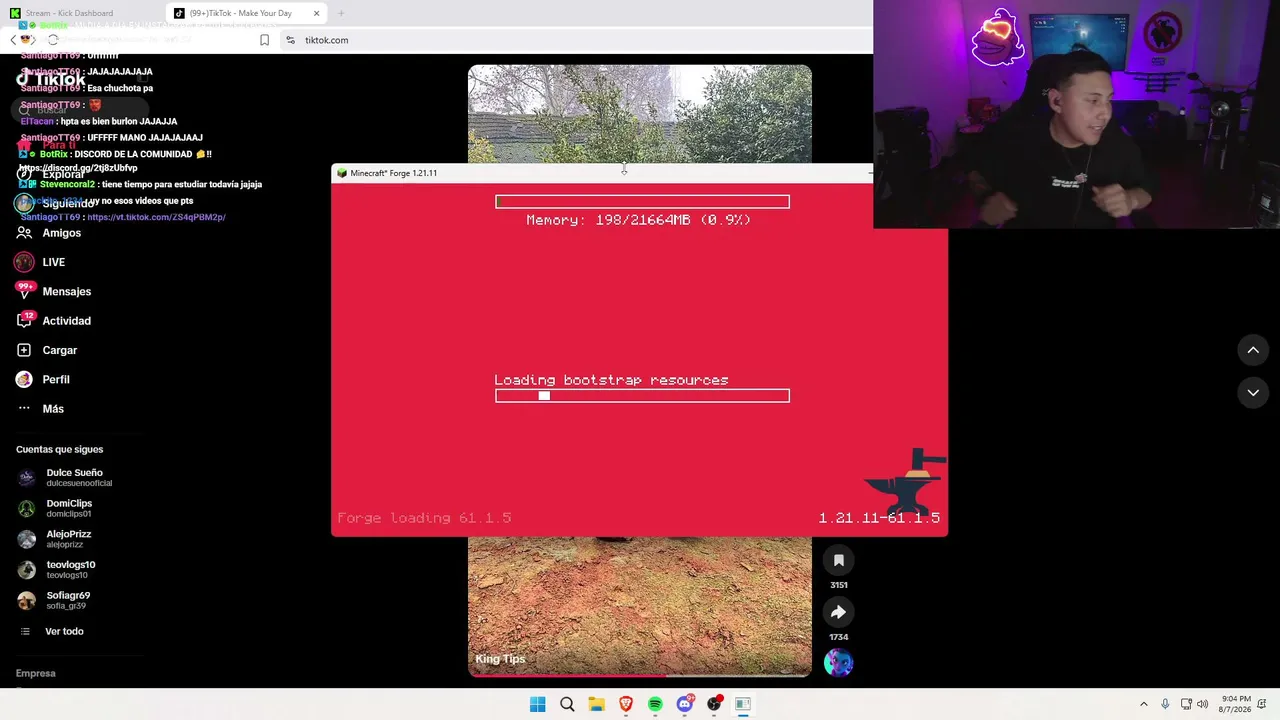Click the Minecraft Forge window title bar
Screen dimensions: 1280x720
(x=602, y=173)
